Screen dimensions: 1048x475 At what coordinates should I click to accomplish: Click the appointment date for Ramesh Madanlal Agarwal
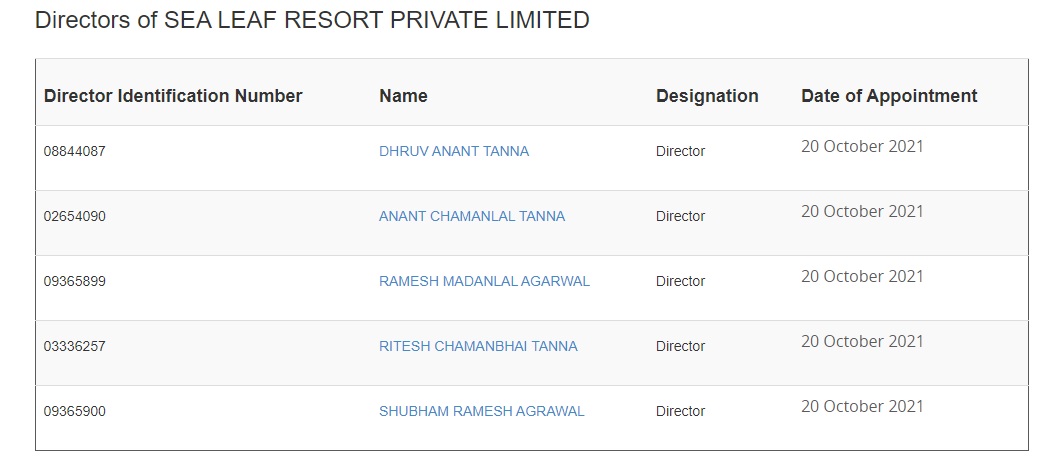coord(862,277)
